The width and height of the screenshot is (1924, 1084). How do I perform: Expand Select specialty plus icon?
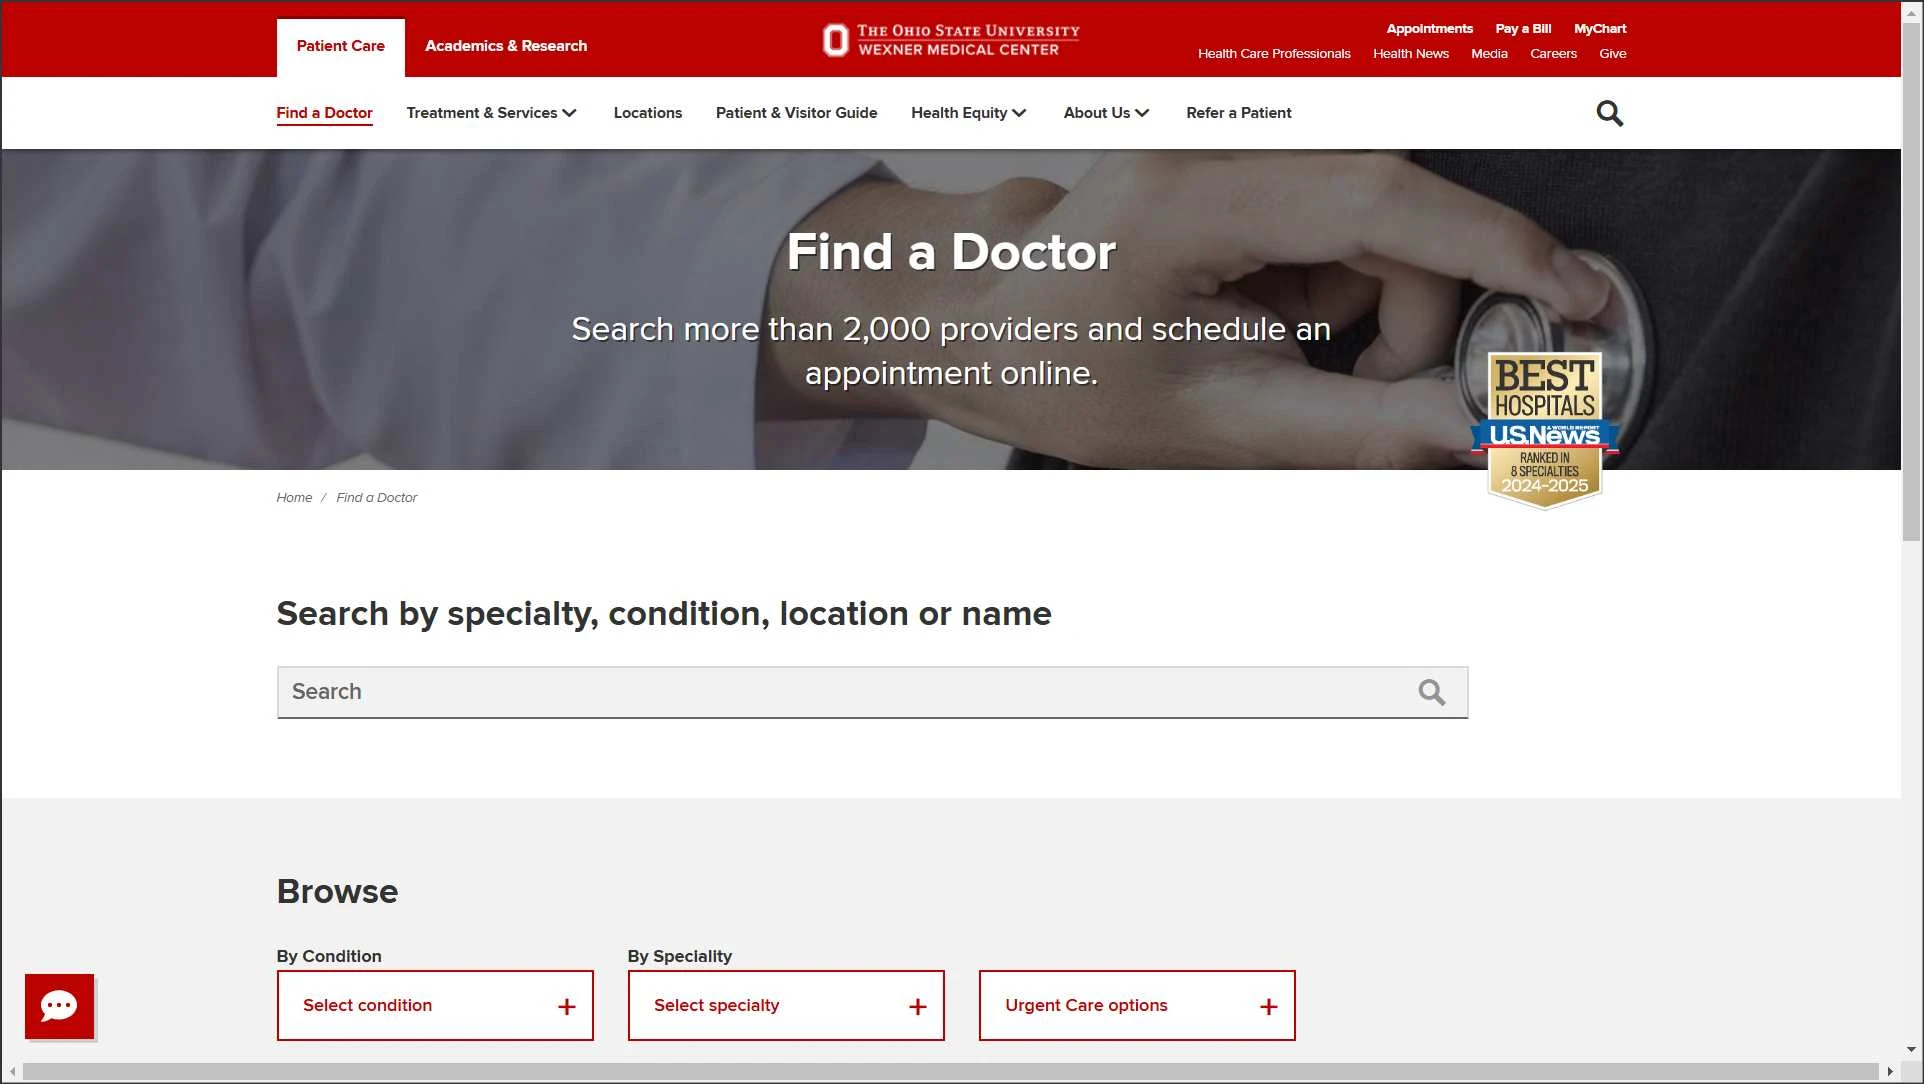coord(917,1006)
